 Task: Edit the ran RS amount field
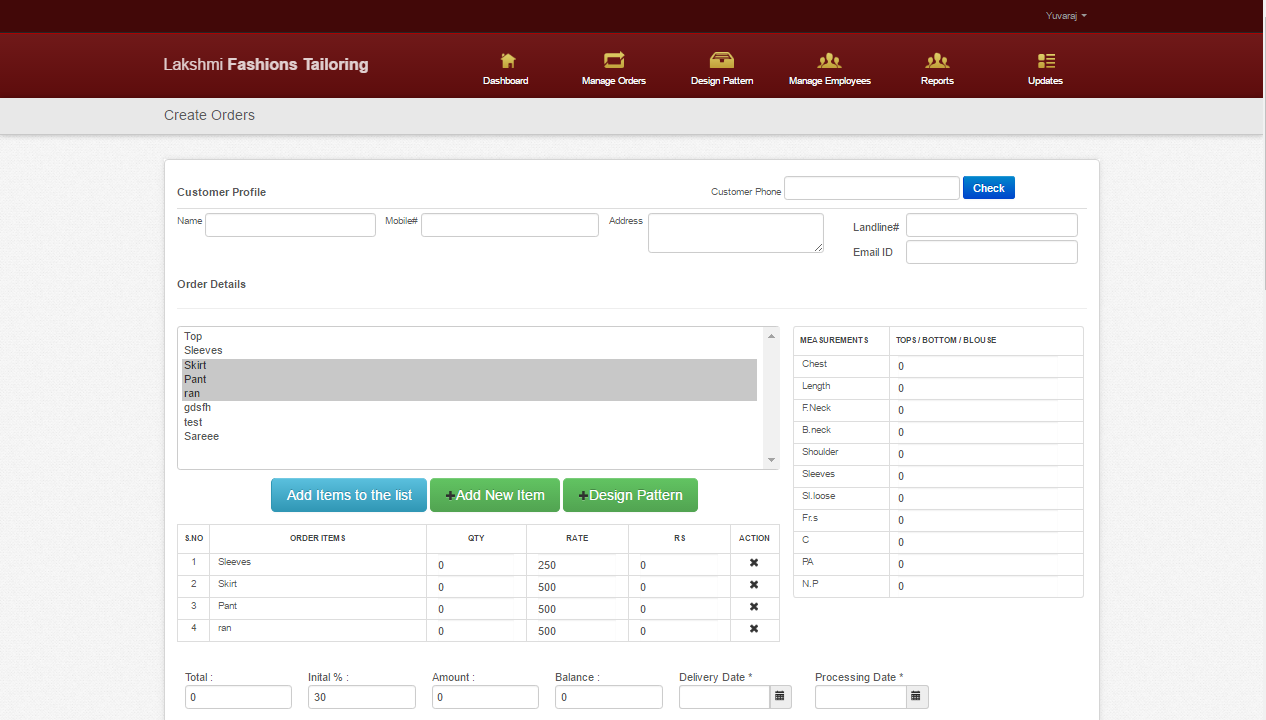point(679,631)
